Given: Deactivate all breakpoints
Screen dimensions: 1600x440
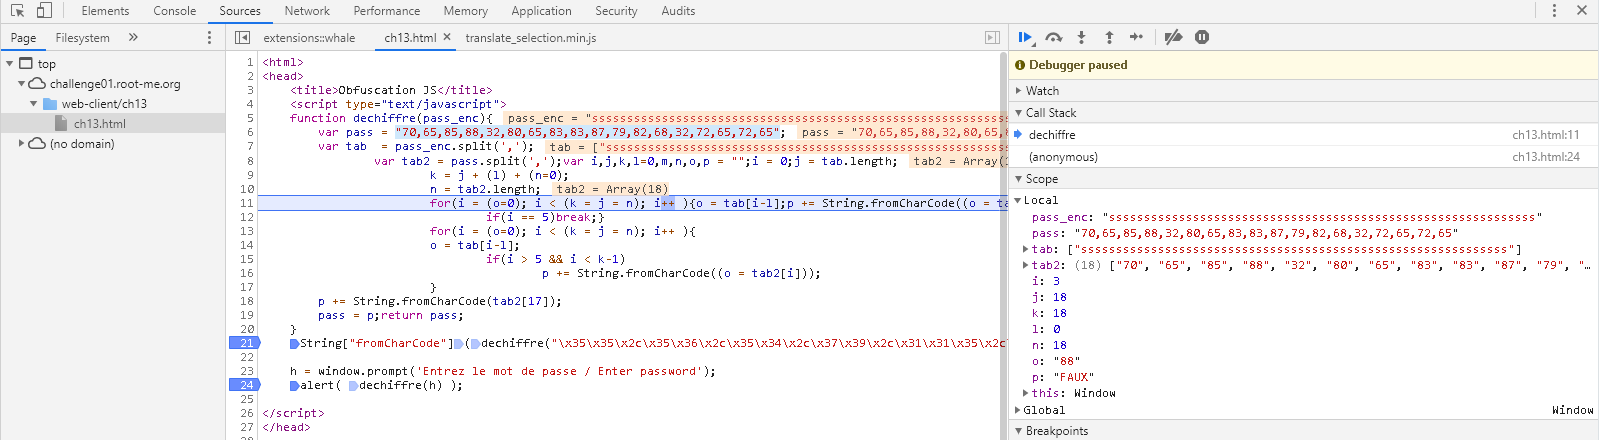Looking at the screenshot, I should 1174,37.
